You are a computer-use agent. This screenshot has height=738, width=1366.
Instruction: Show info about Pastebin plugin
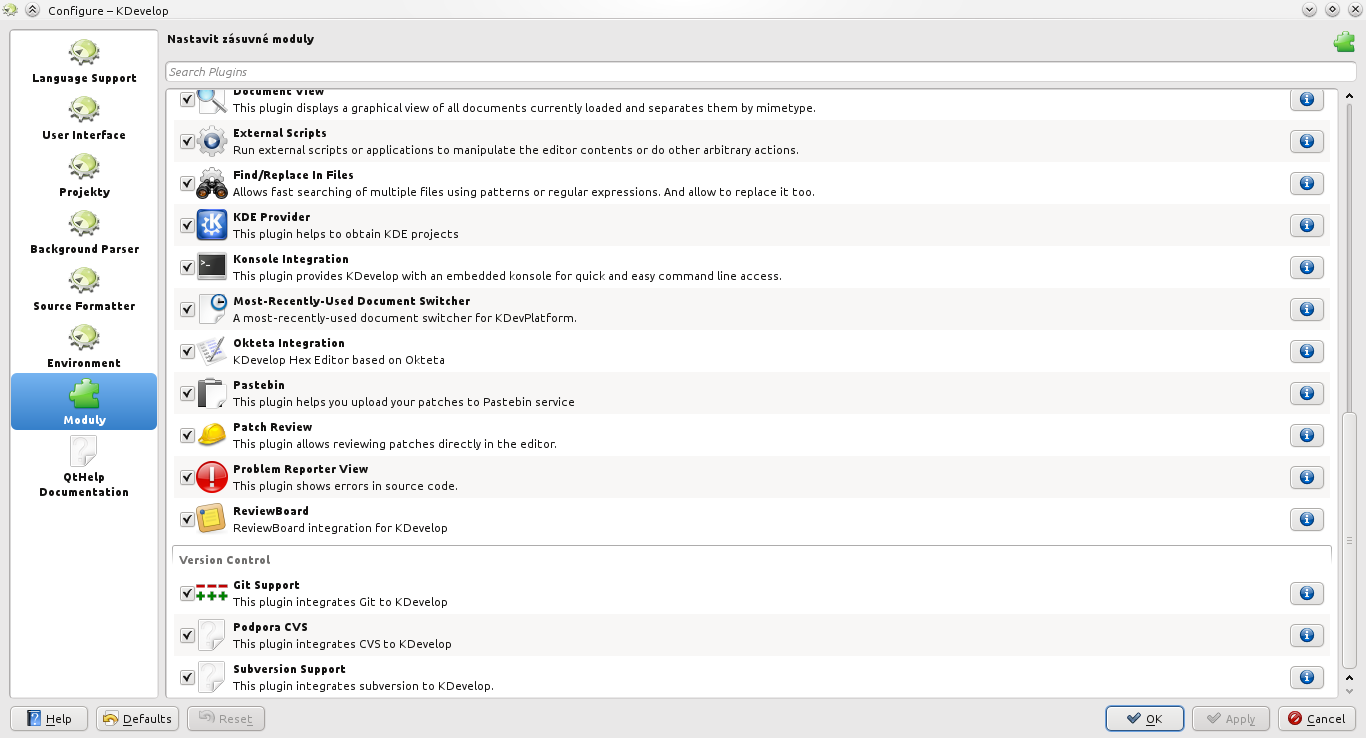(x=1306, y=393)
